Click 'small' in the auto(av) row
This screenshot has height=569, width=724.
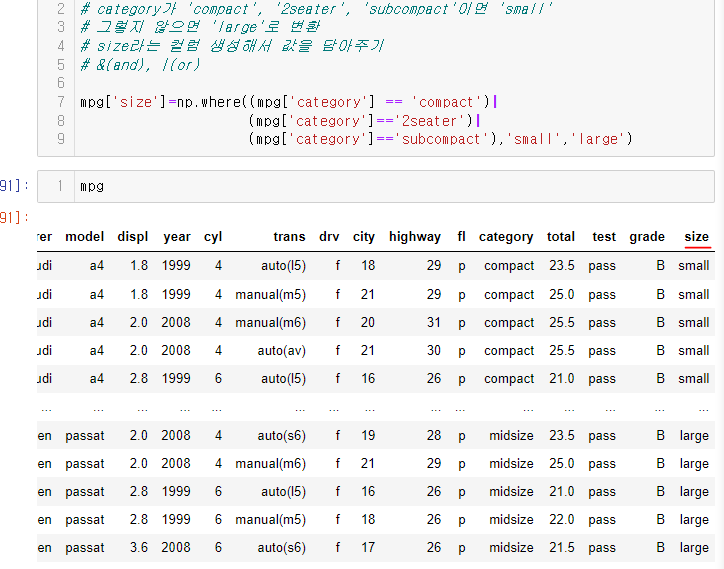coord(694,351)
